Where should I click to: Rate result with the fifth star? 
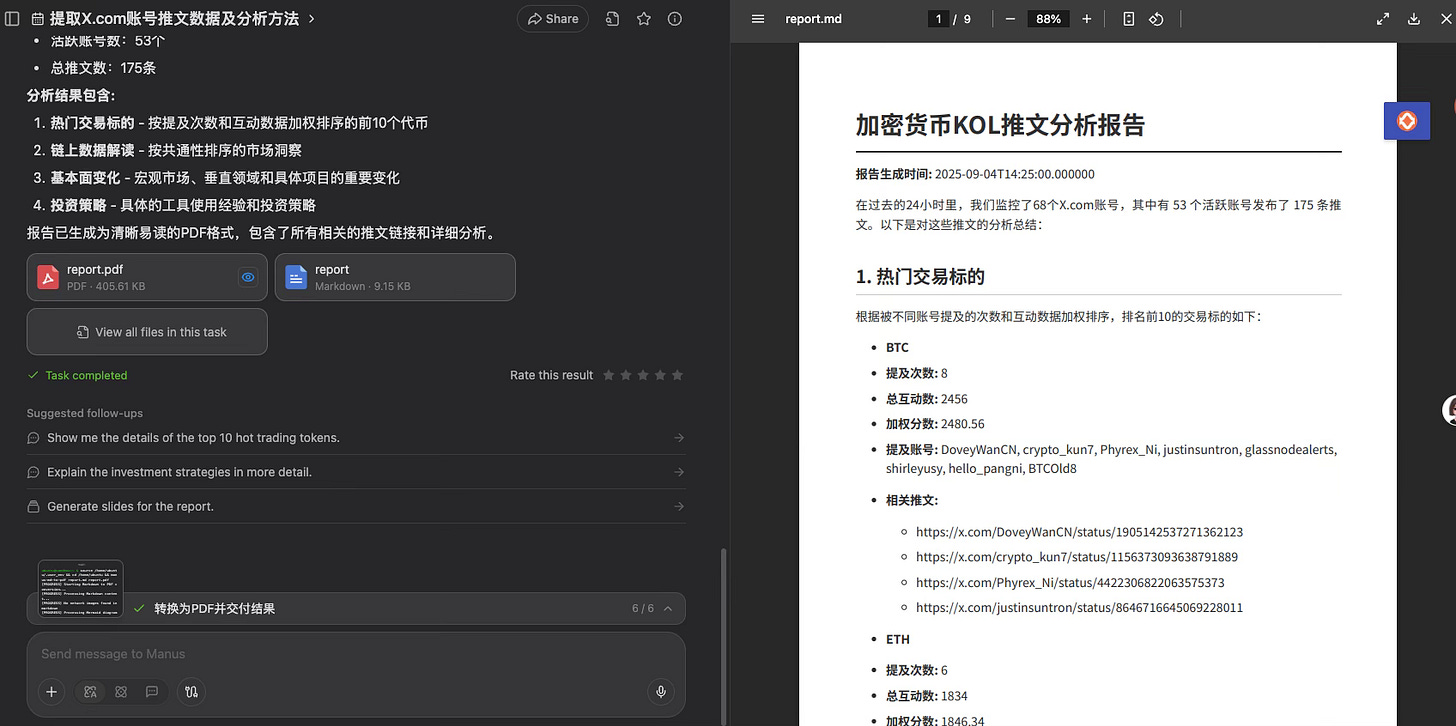(x=678, y=375)
